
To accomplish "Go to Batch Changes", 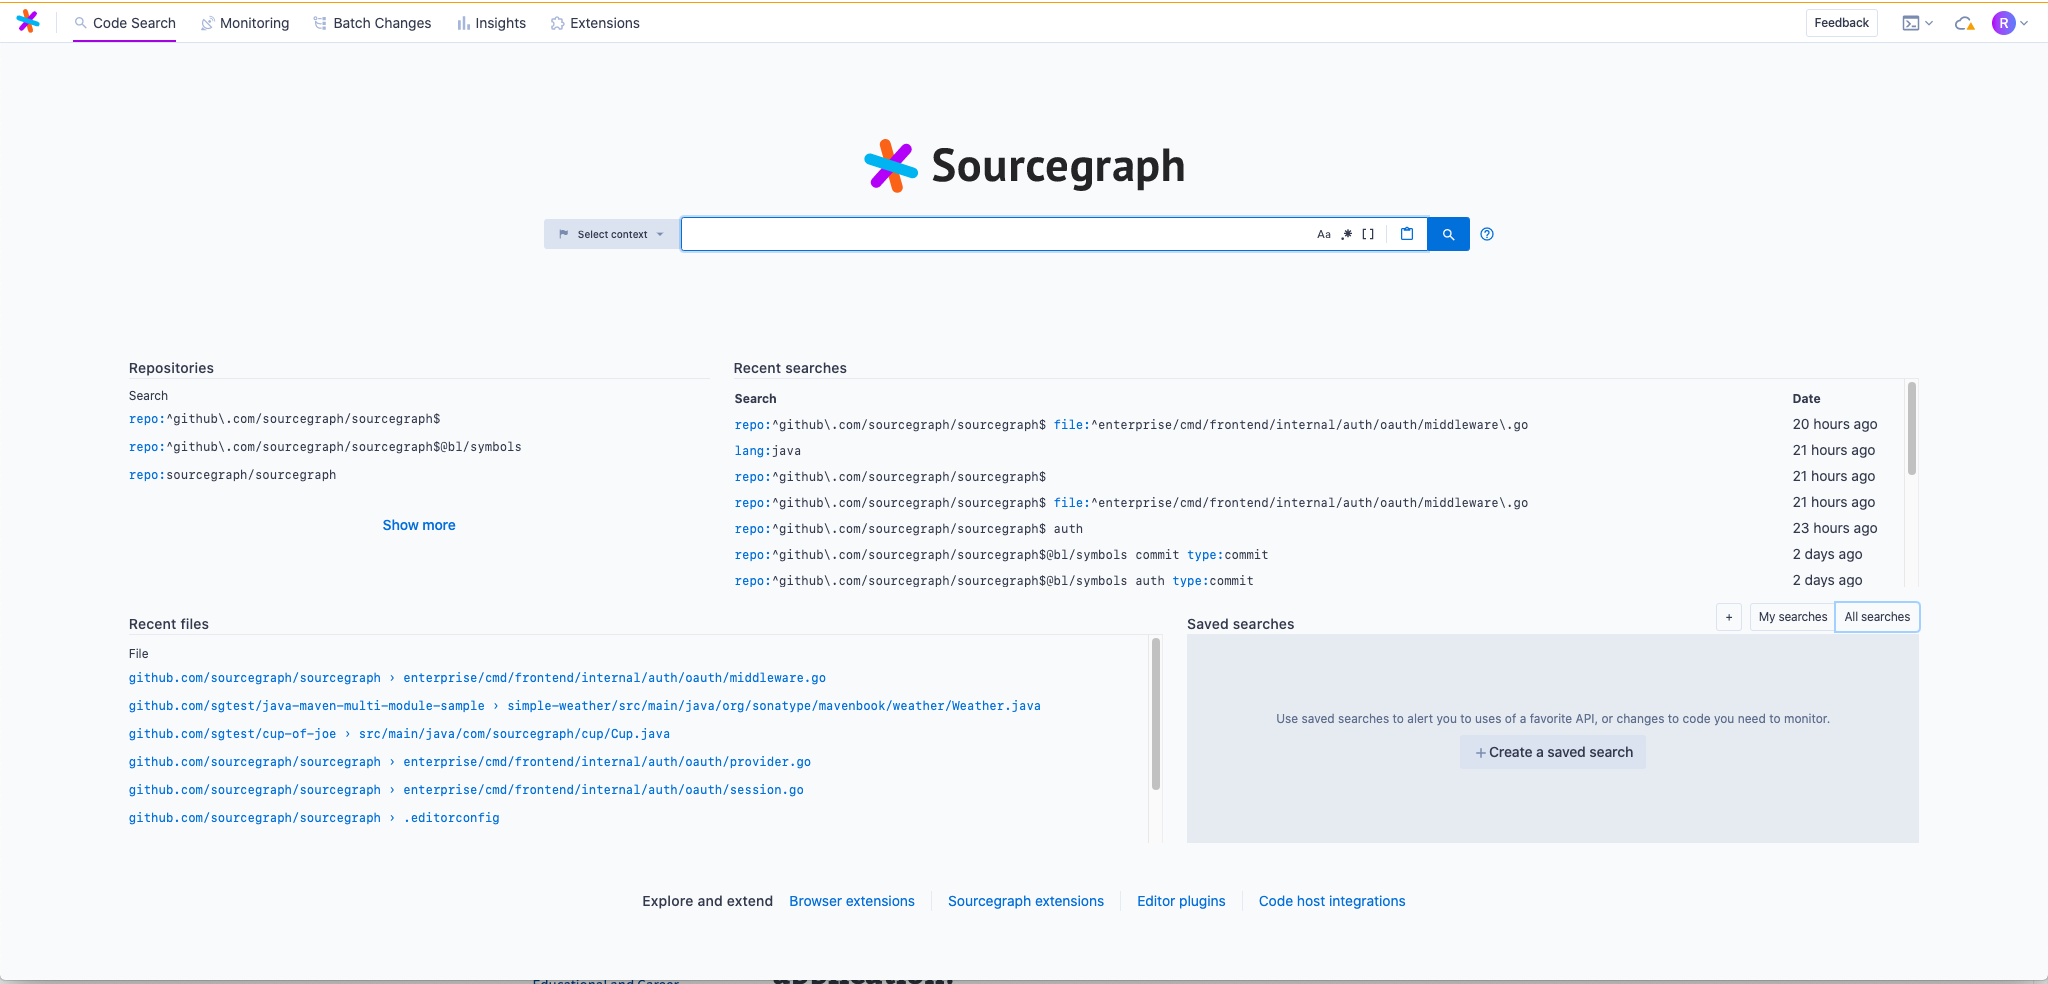I will [372, 23].
